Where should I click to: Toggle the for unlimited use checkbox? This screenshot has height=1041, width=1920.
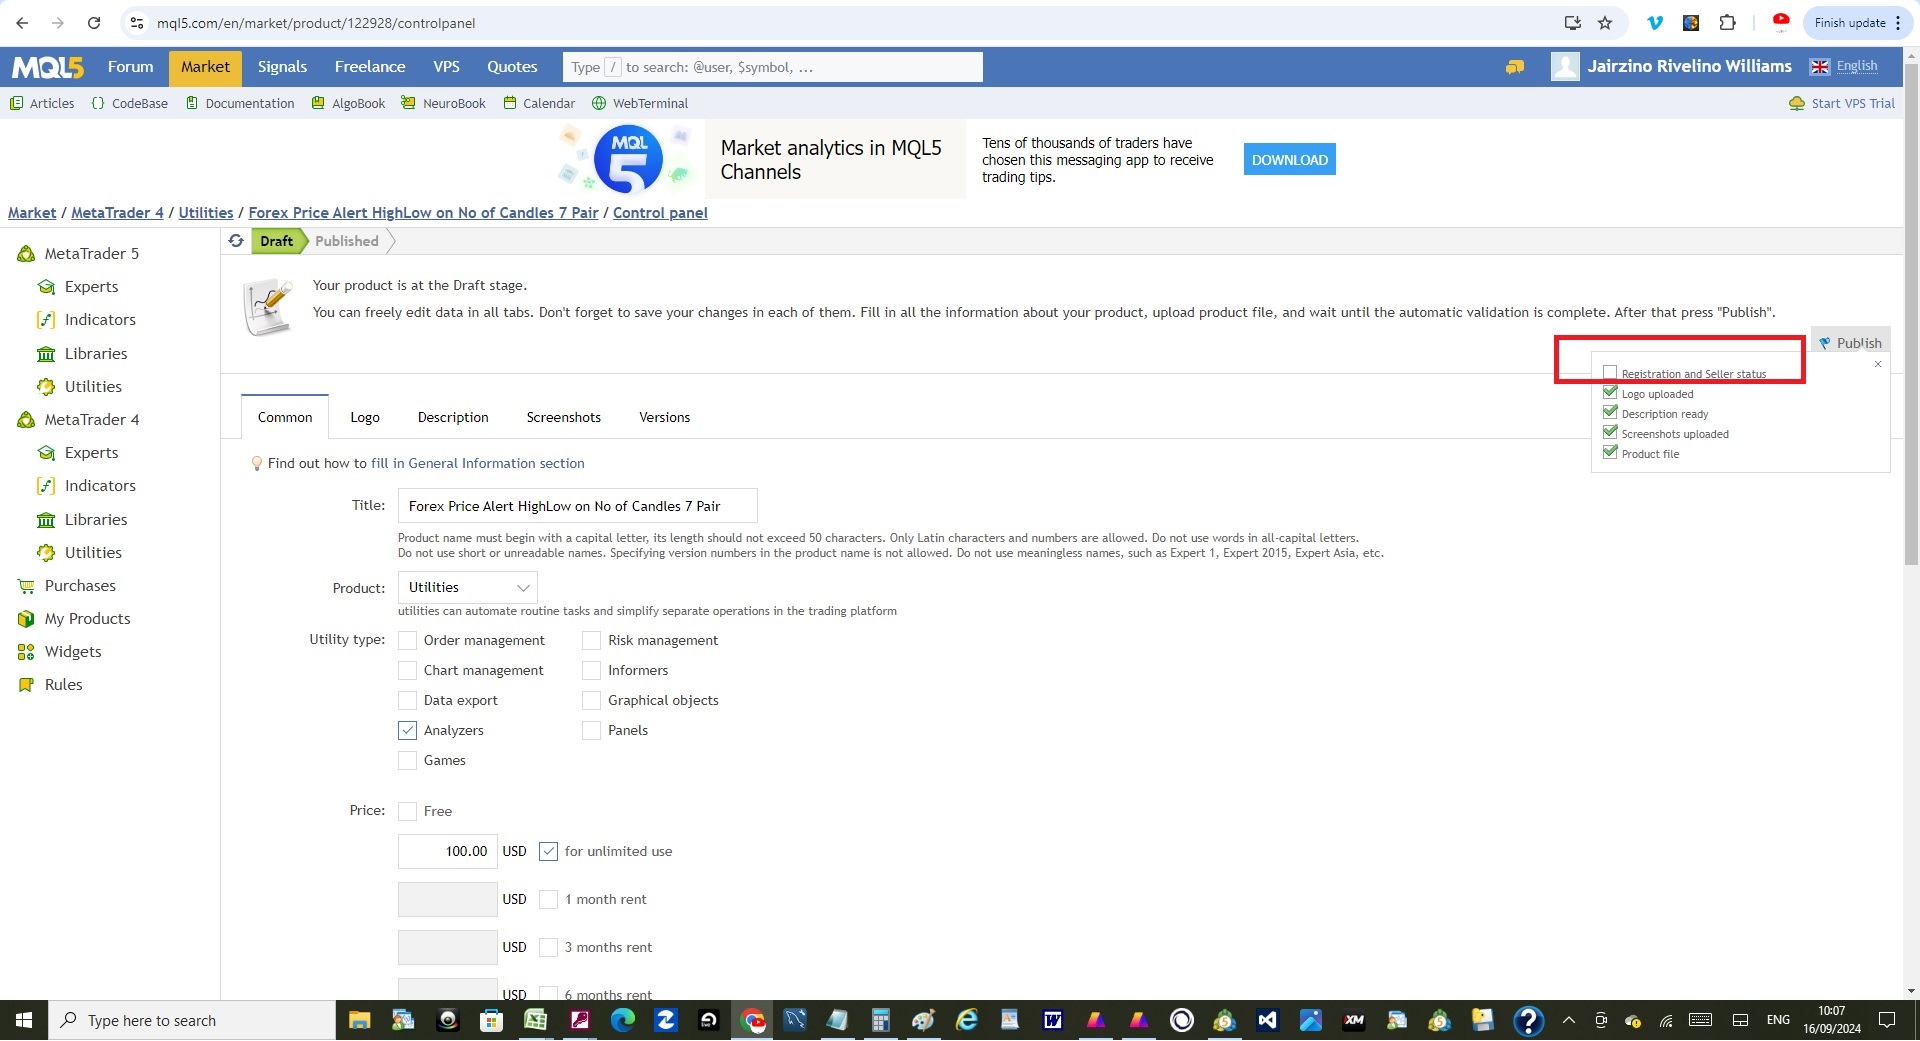(x=548, y=851)
